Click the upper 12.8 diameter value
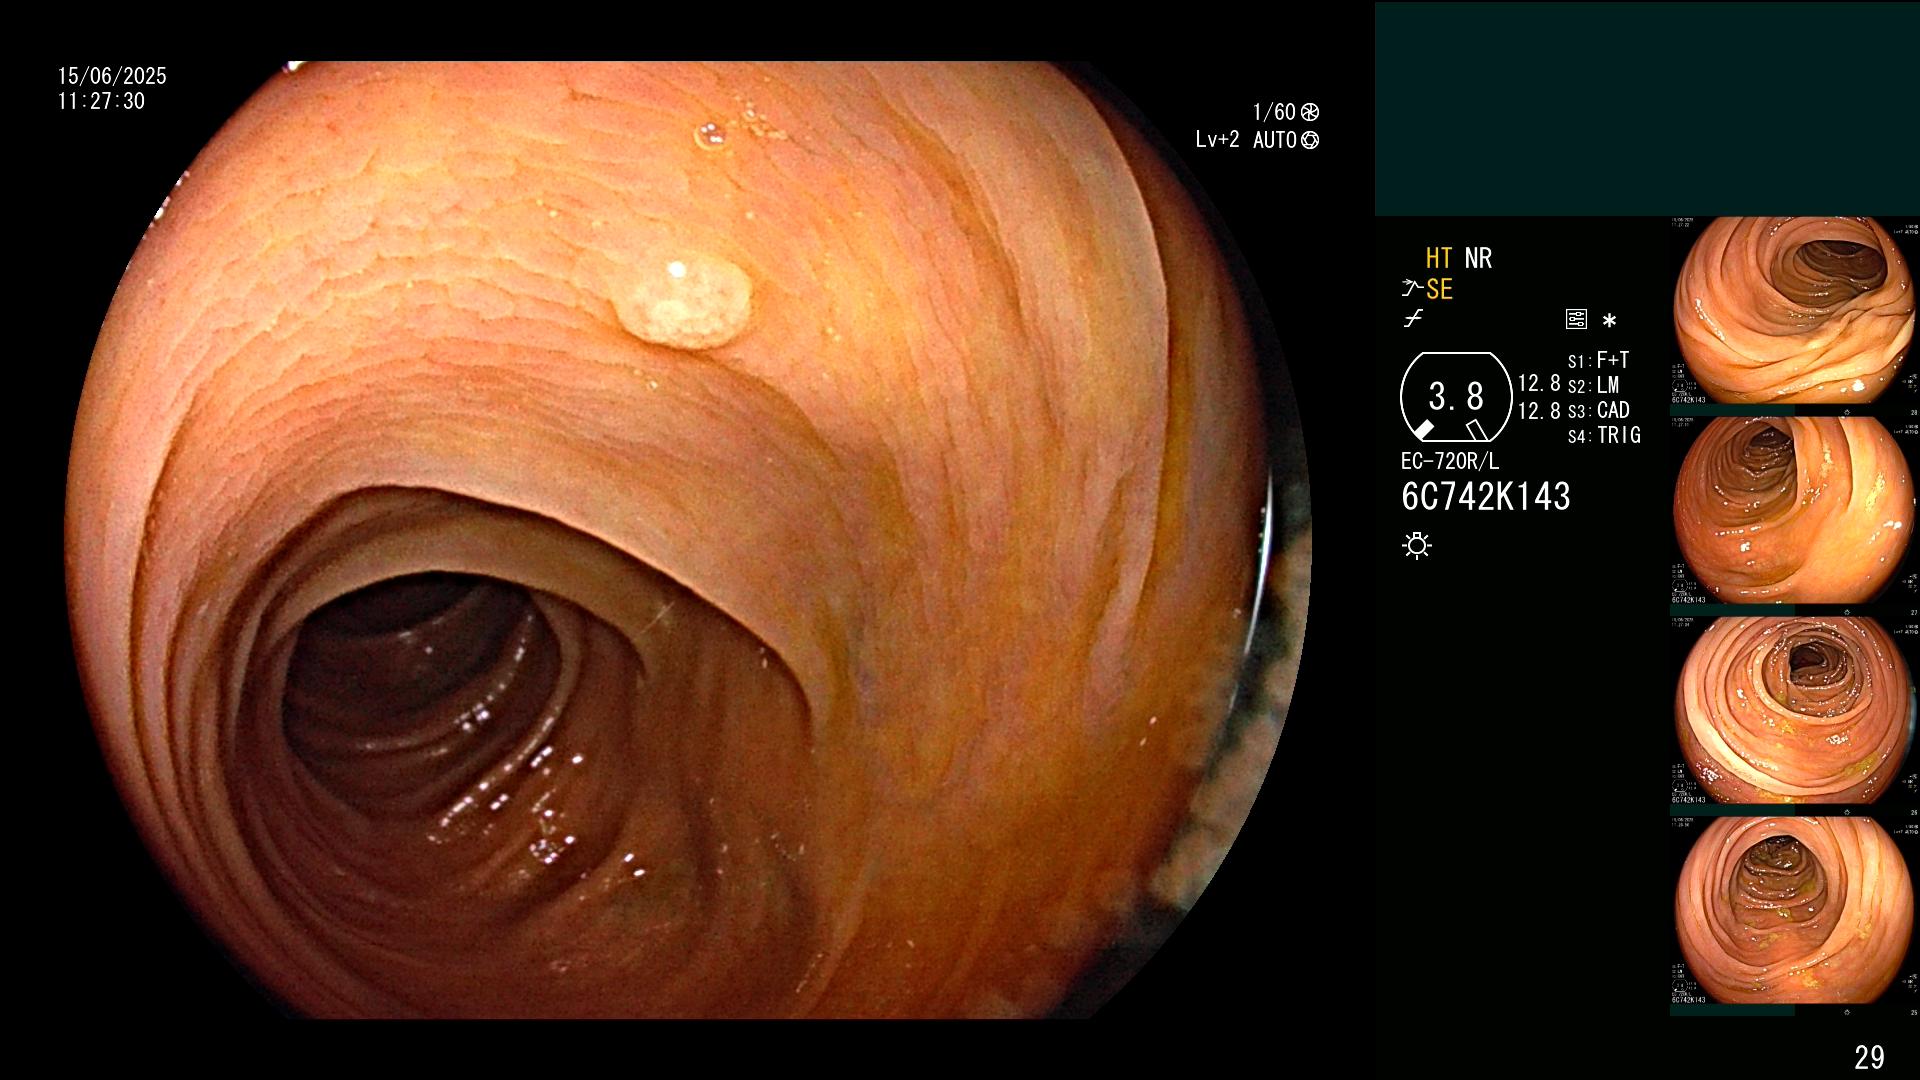Image resolution: width=1920 pixels, height=1080 pixels. [x=1539, y=384]
